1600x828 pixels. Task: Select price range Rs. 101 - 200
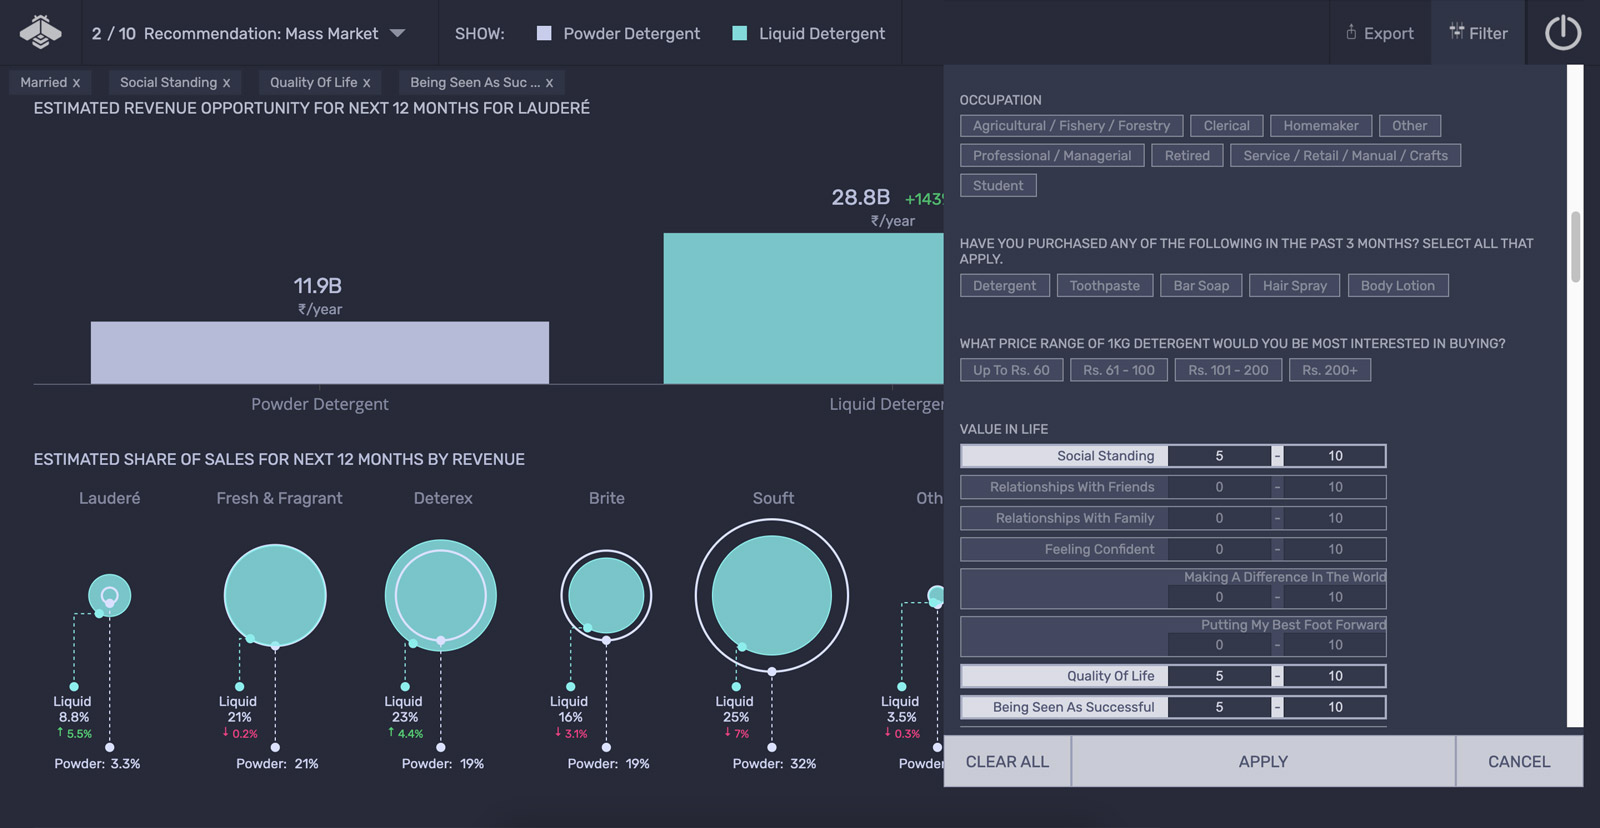click(x=1228, y=370)
